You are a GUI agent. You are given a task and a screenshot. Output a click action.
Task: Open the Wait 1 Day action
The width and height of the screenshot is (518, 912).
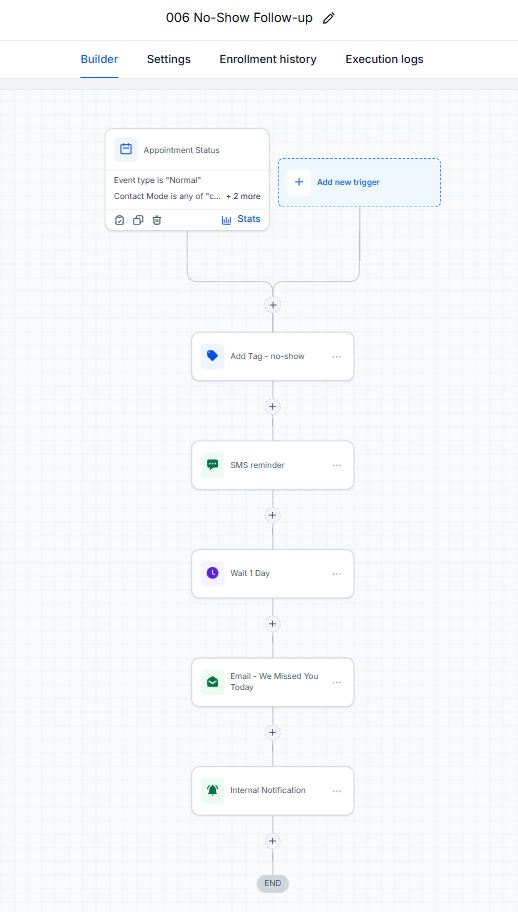point(273,573)
